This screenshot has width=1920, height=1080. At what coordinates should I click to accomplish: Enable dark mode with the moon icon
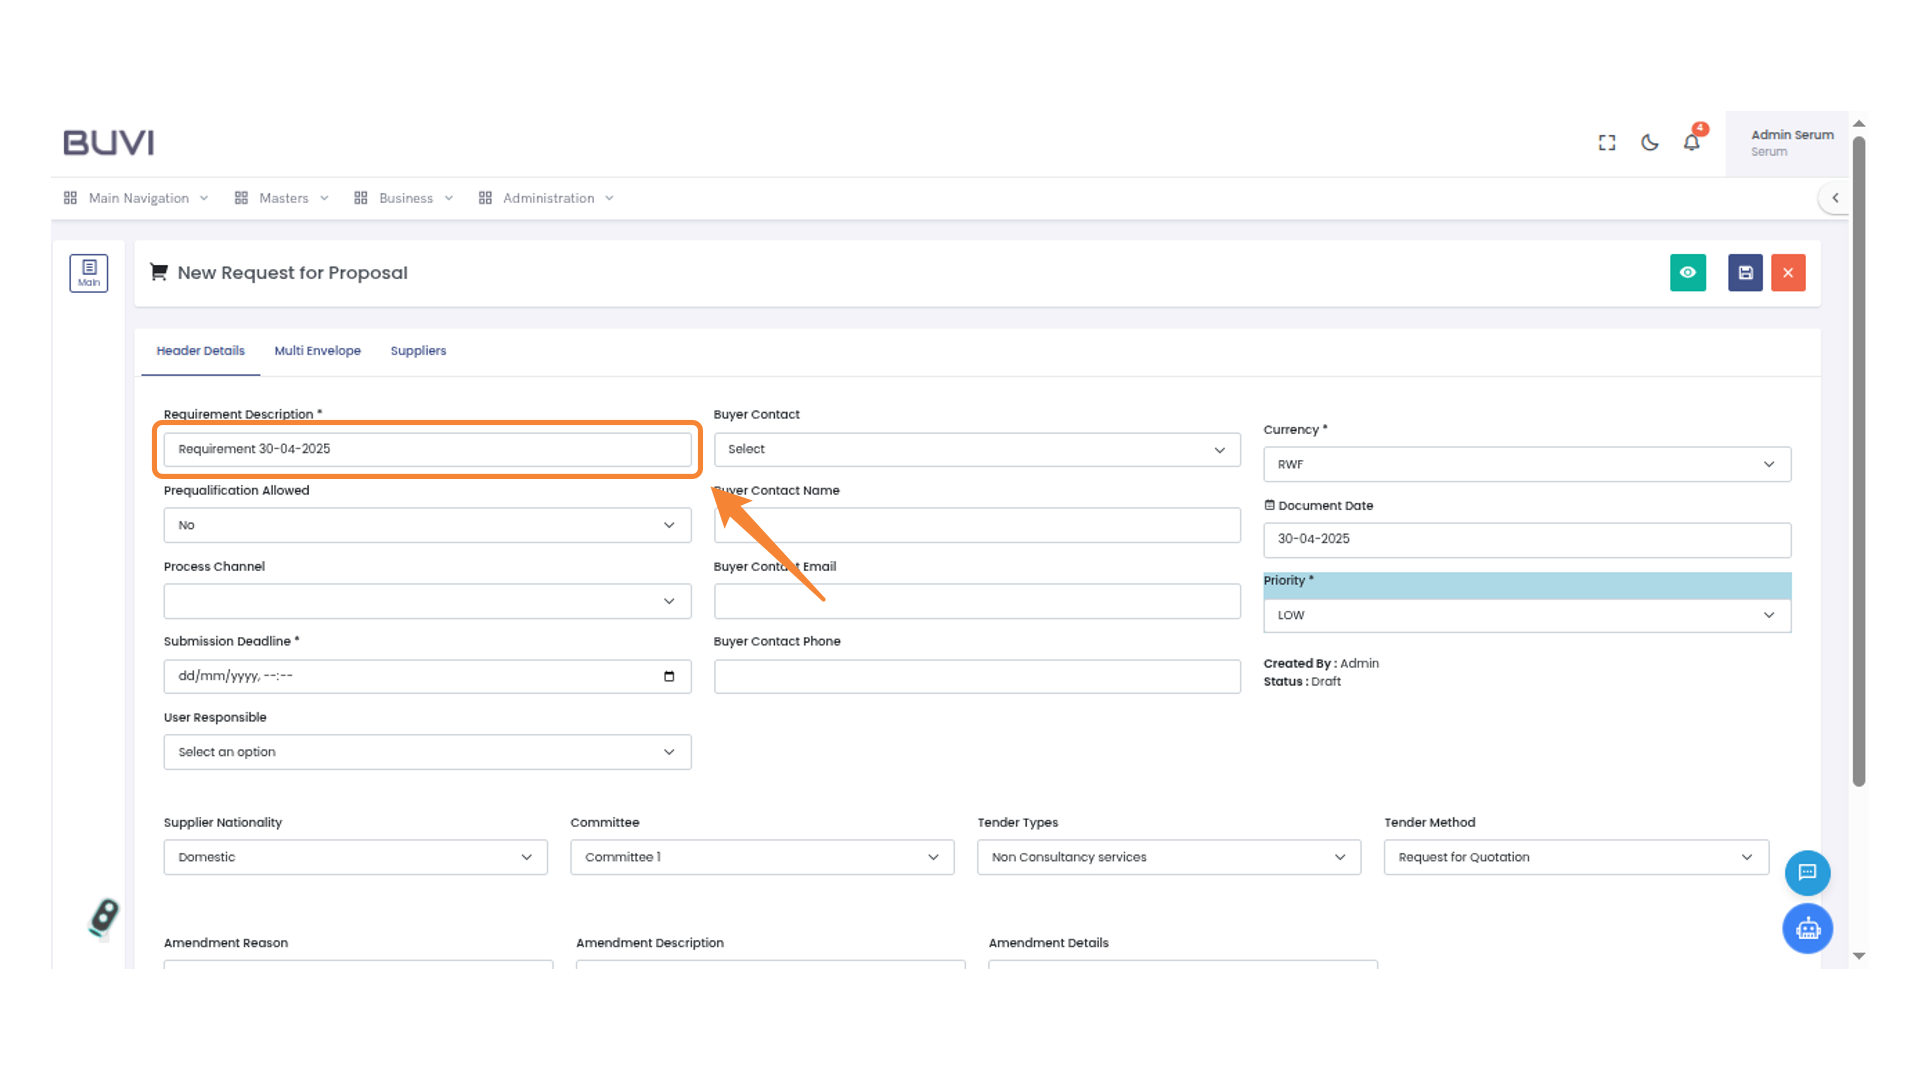pyautogui.click(x=1649, y=142)
